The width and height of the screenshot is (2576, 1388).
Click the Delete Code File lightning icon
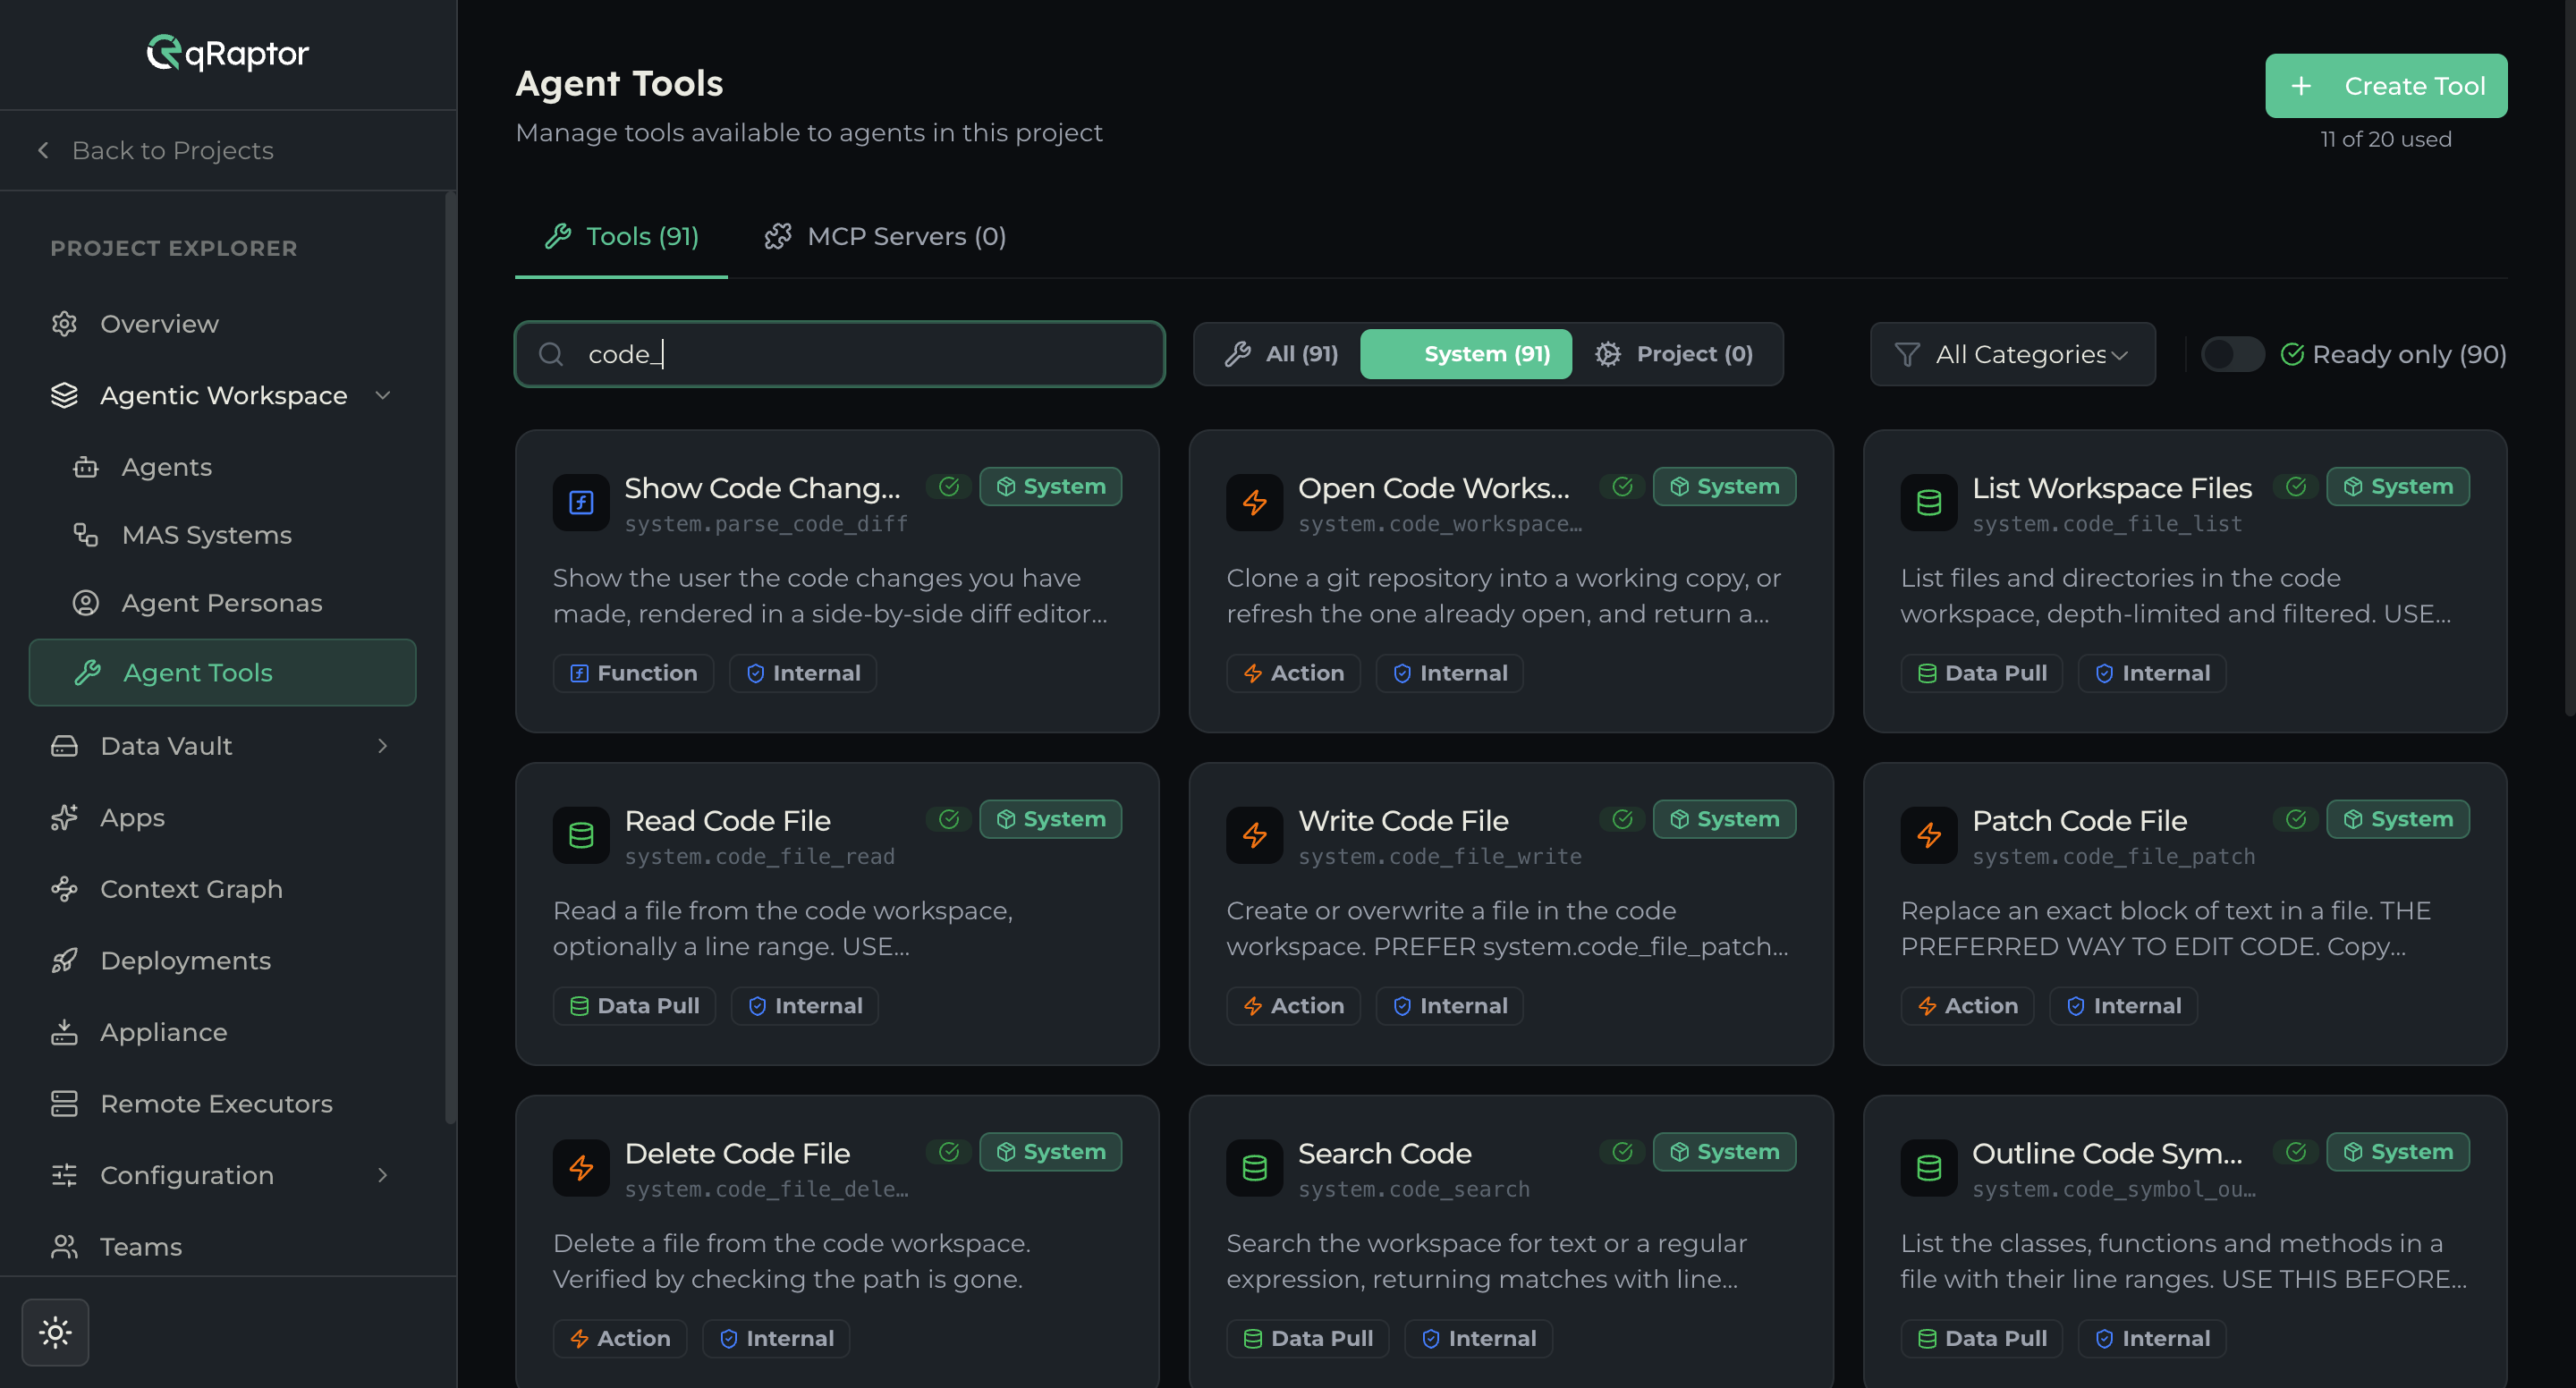[581, 1168]
